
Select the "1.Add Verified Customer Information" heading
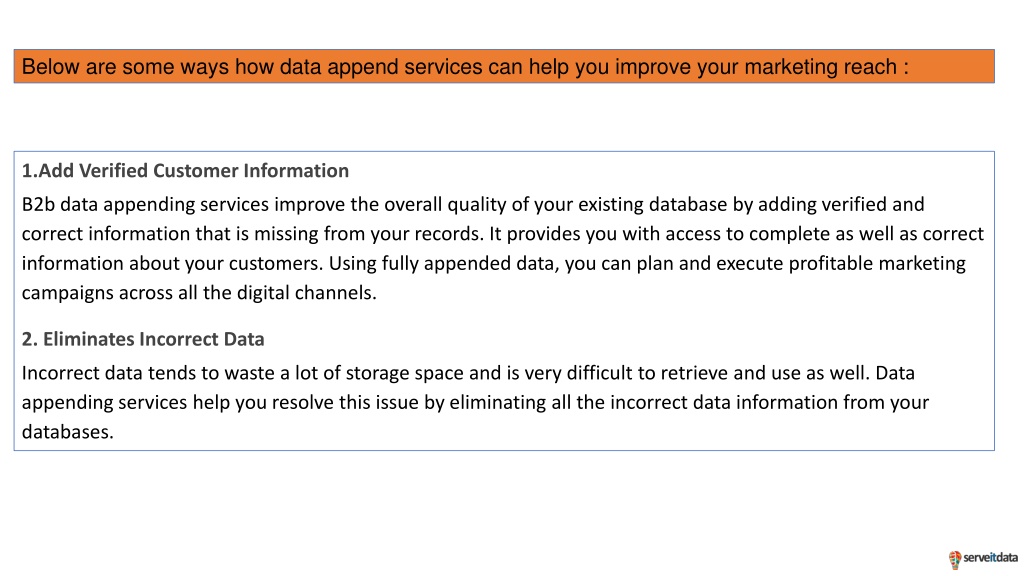(x=185, y=170)
